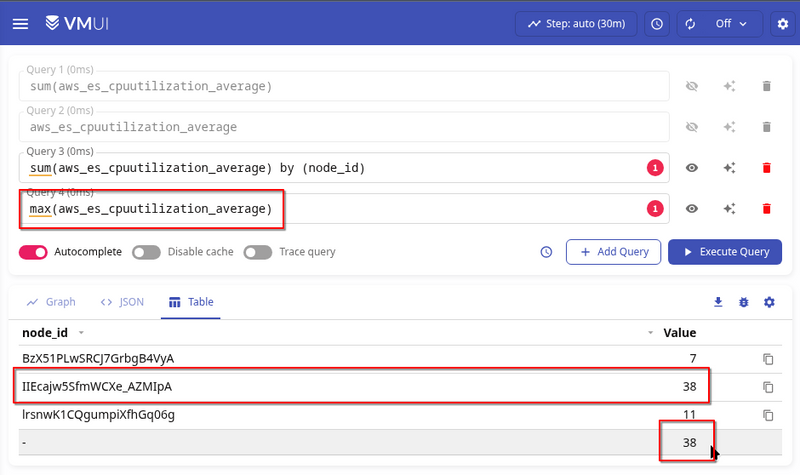
Task: Click the Execute Query button
Action: click(x=725, y=252)
